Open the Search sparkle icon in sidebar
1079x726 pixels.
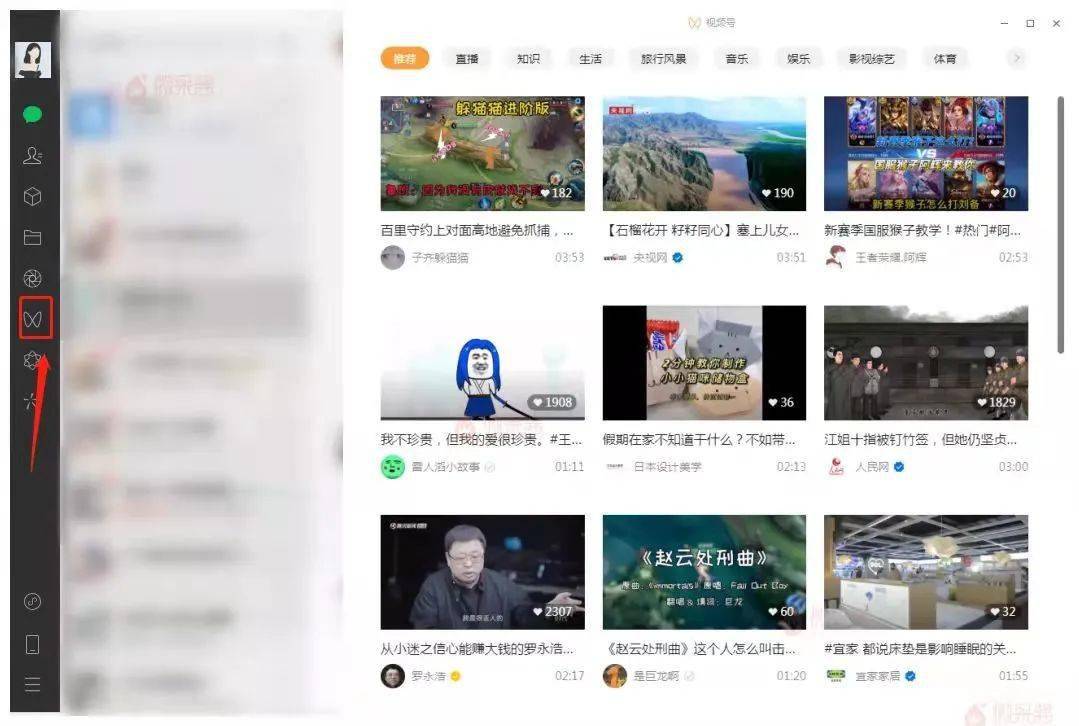coord(33,399)
